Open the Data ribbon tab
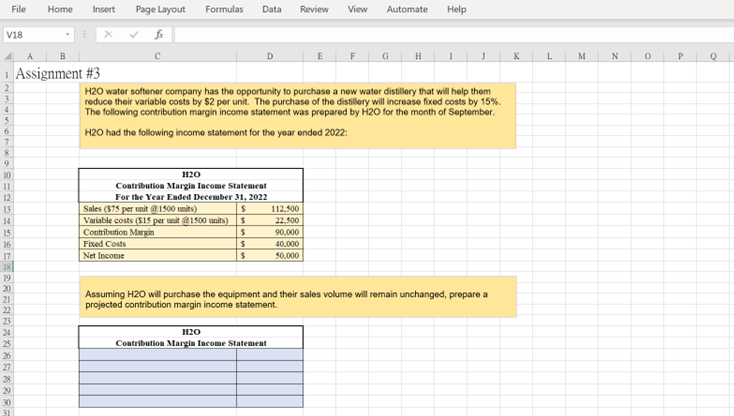 pyautogui.click(x=272, y=9)
